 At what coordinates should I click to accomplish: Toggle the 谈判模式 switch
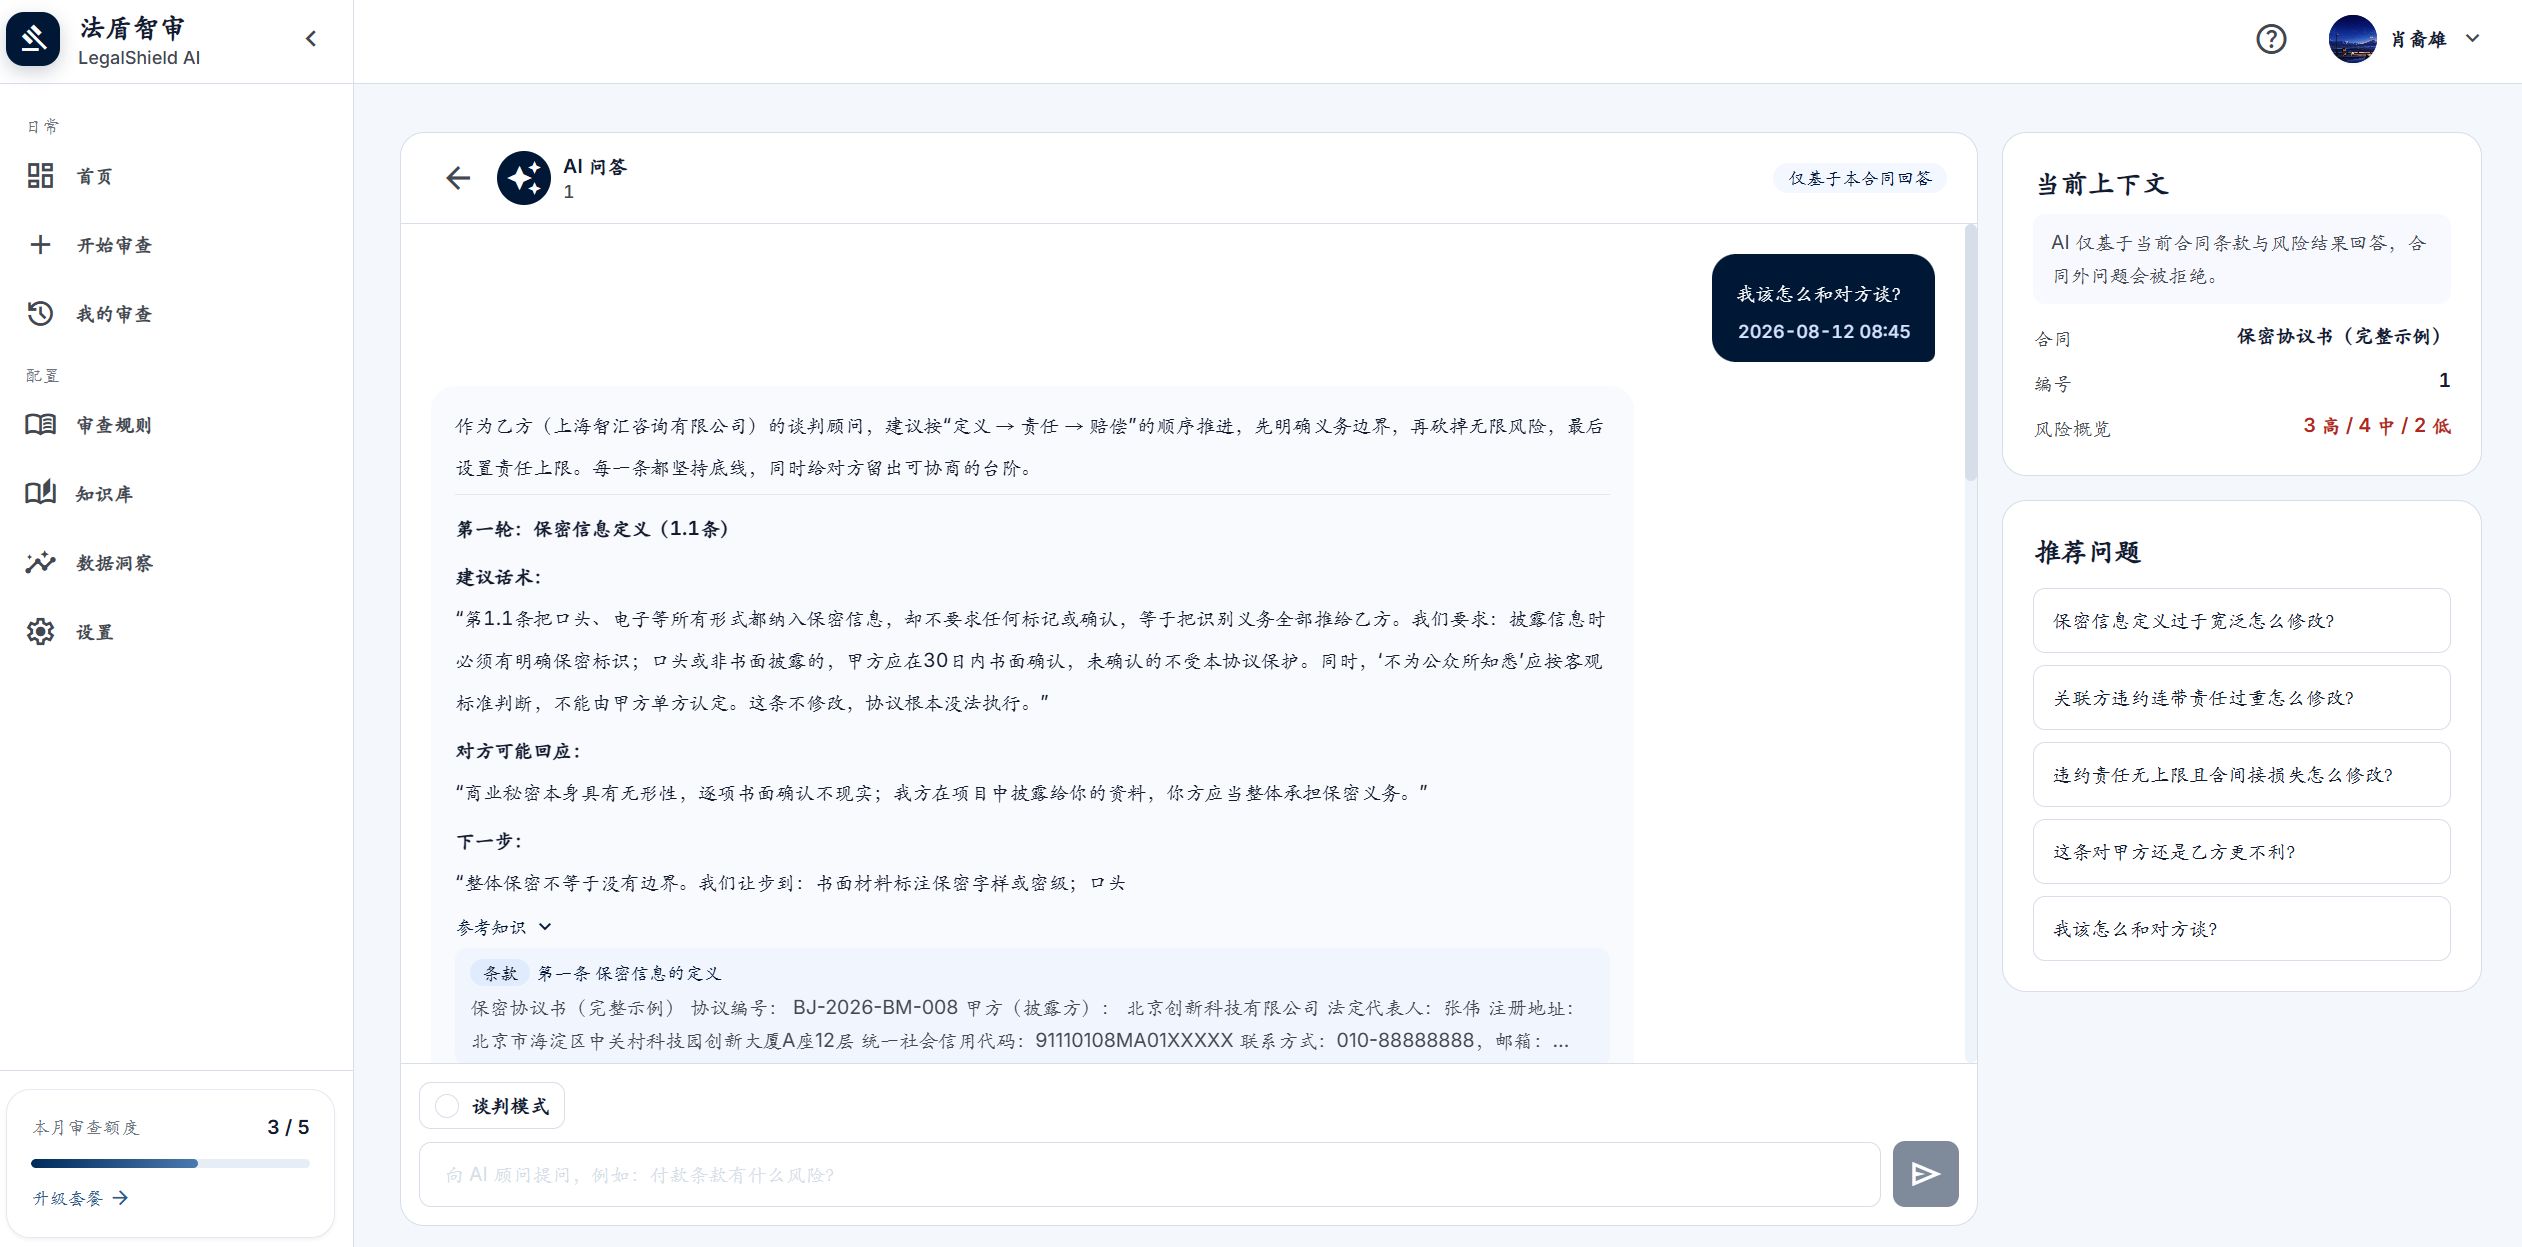pos(447,1106)
